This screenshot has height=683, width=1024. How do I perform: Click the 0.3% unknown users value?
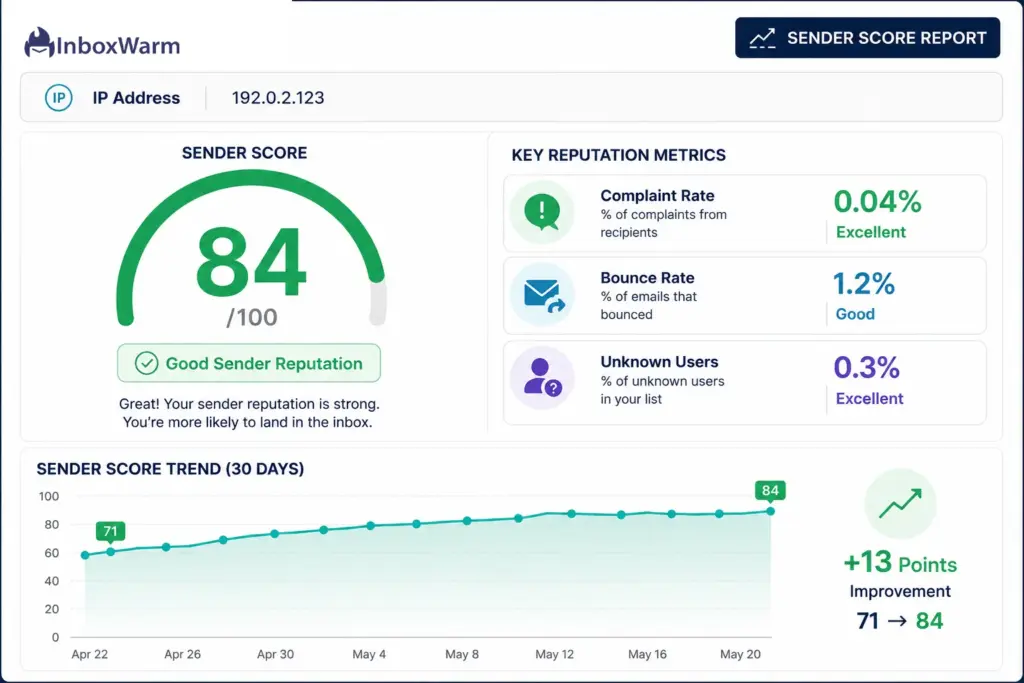click(x=867, y=368)
